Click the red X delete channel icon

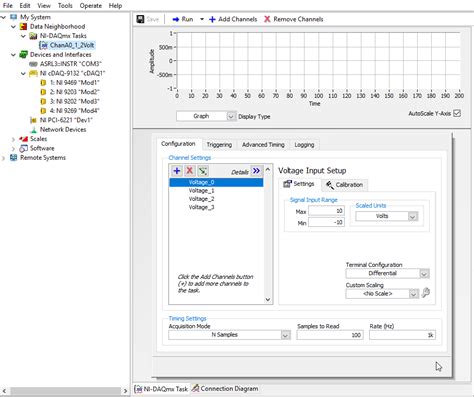point(190,171)
